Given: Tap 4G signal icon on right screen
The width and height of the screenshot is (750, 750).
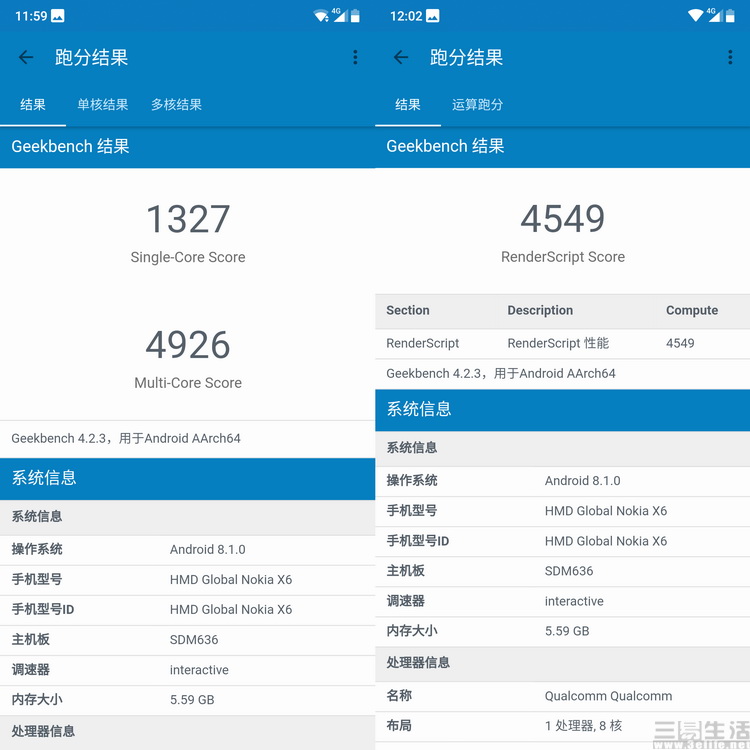Looking at the screenshot, I should 714,15.
